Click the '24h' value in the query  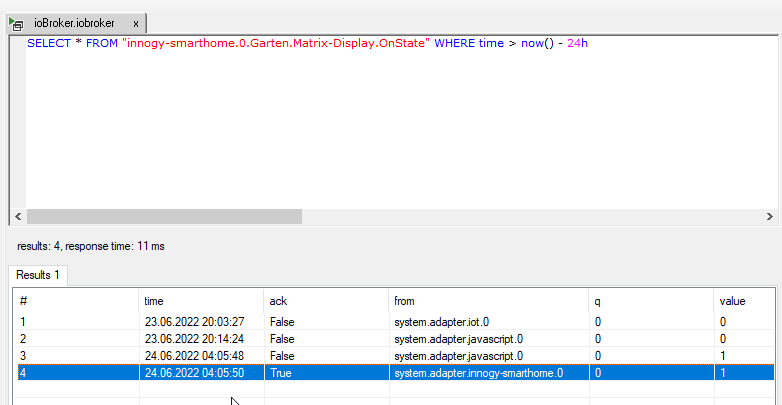pyautogui.click(x=578, y=43)
